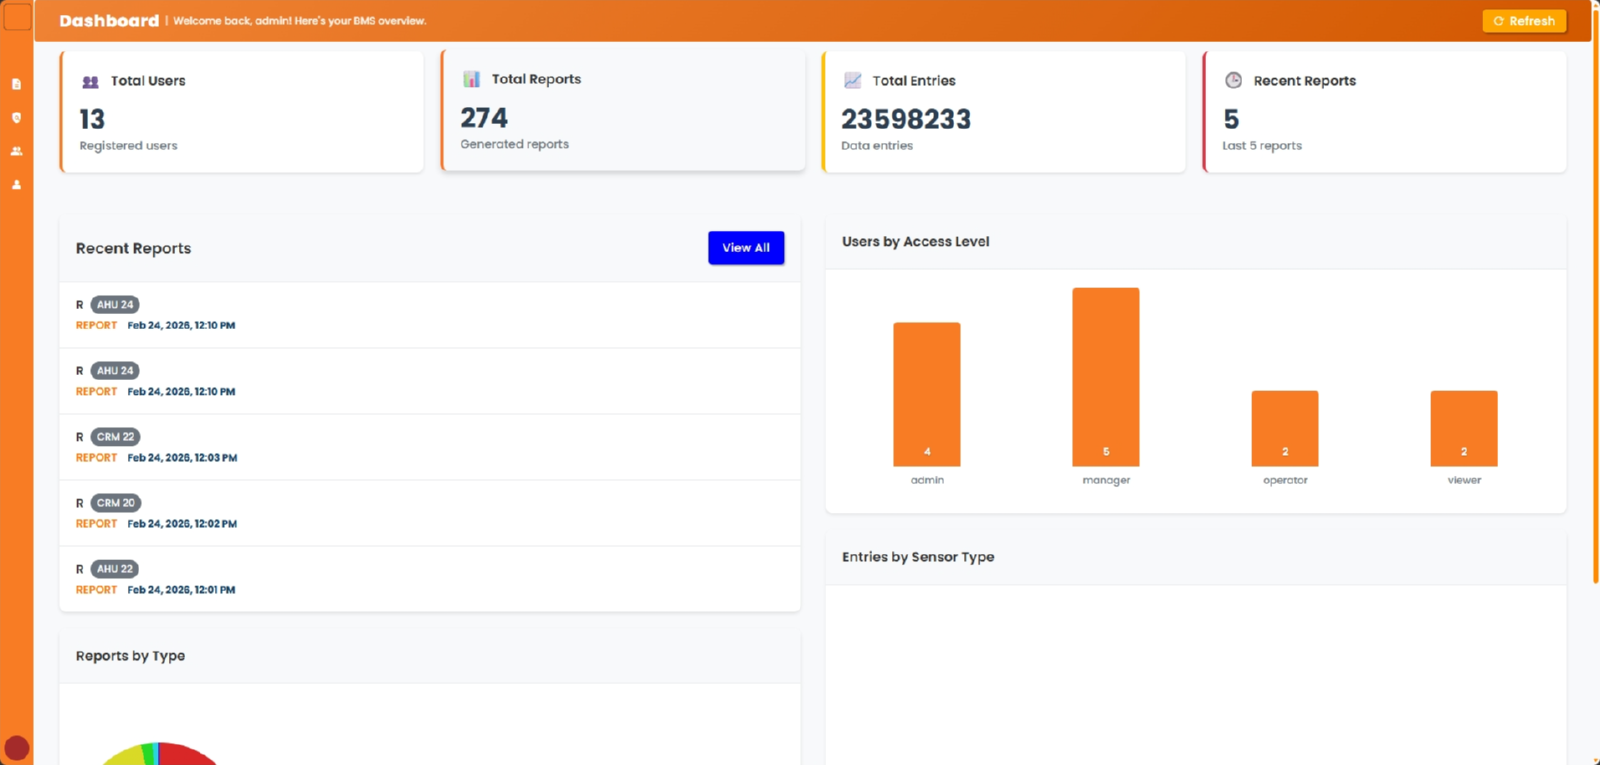Open the AHU 22 report entry

[430, 579]
